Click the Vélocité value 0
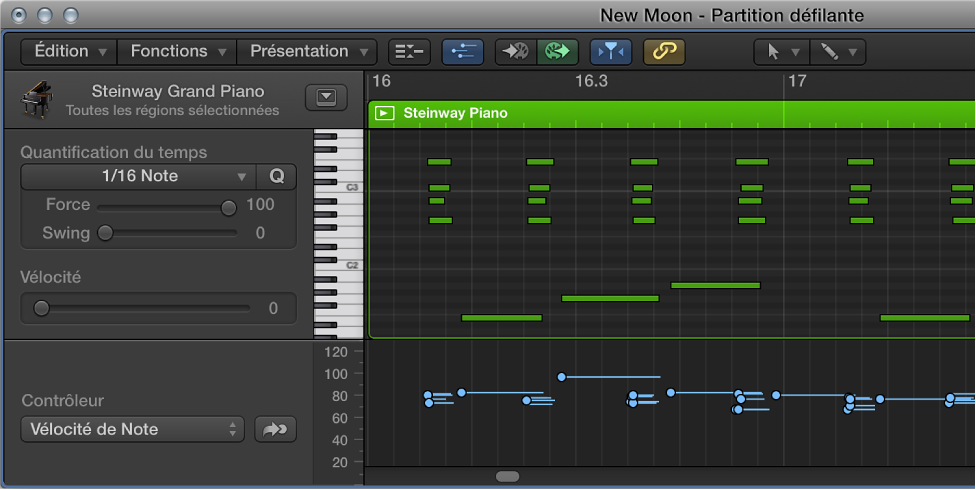This screenshot has height=490, width=976. (273, 309)
